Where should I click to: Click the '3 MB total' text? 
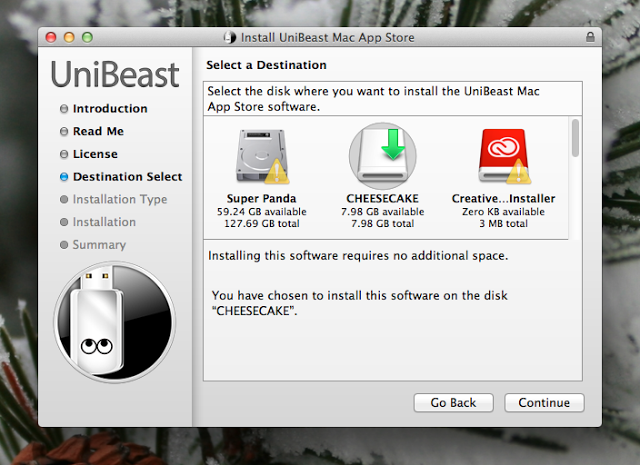[x=503, y=223]
